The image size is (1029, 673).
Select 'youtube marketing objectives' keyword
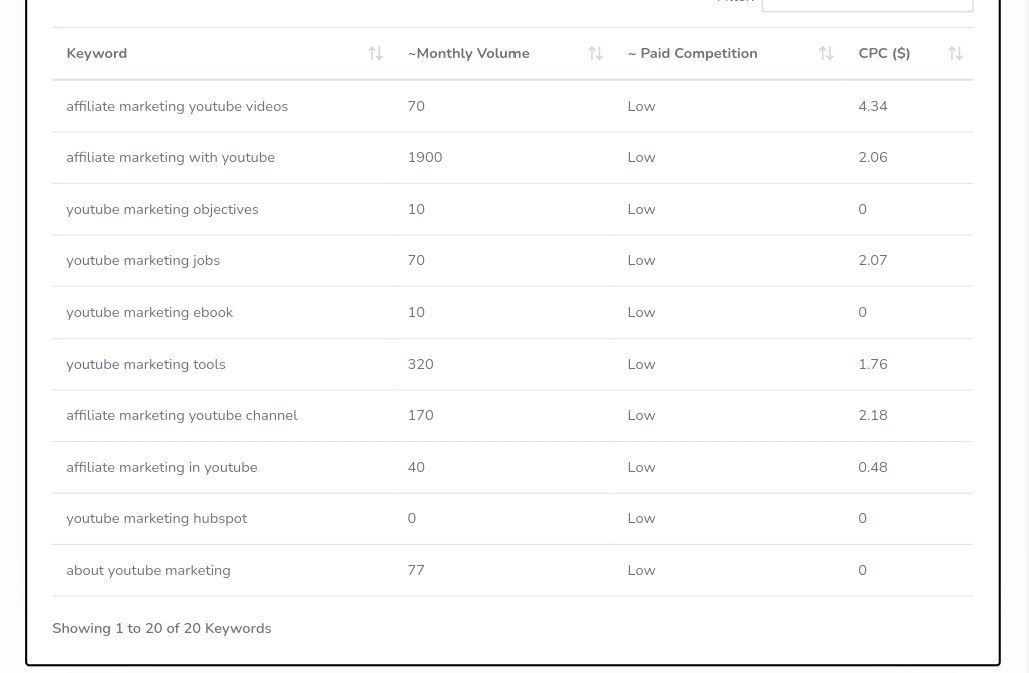pos(162,209)
